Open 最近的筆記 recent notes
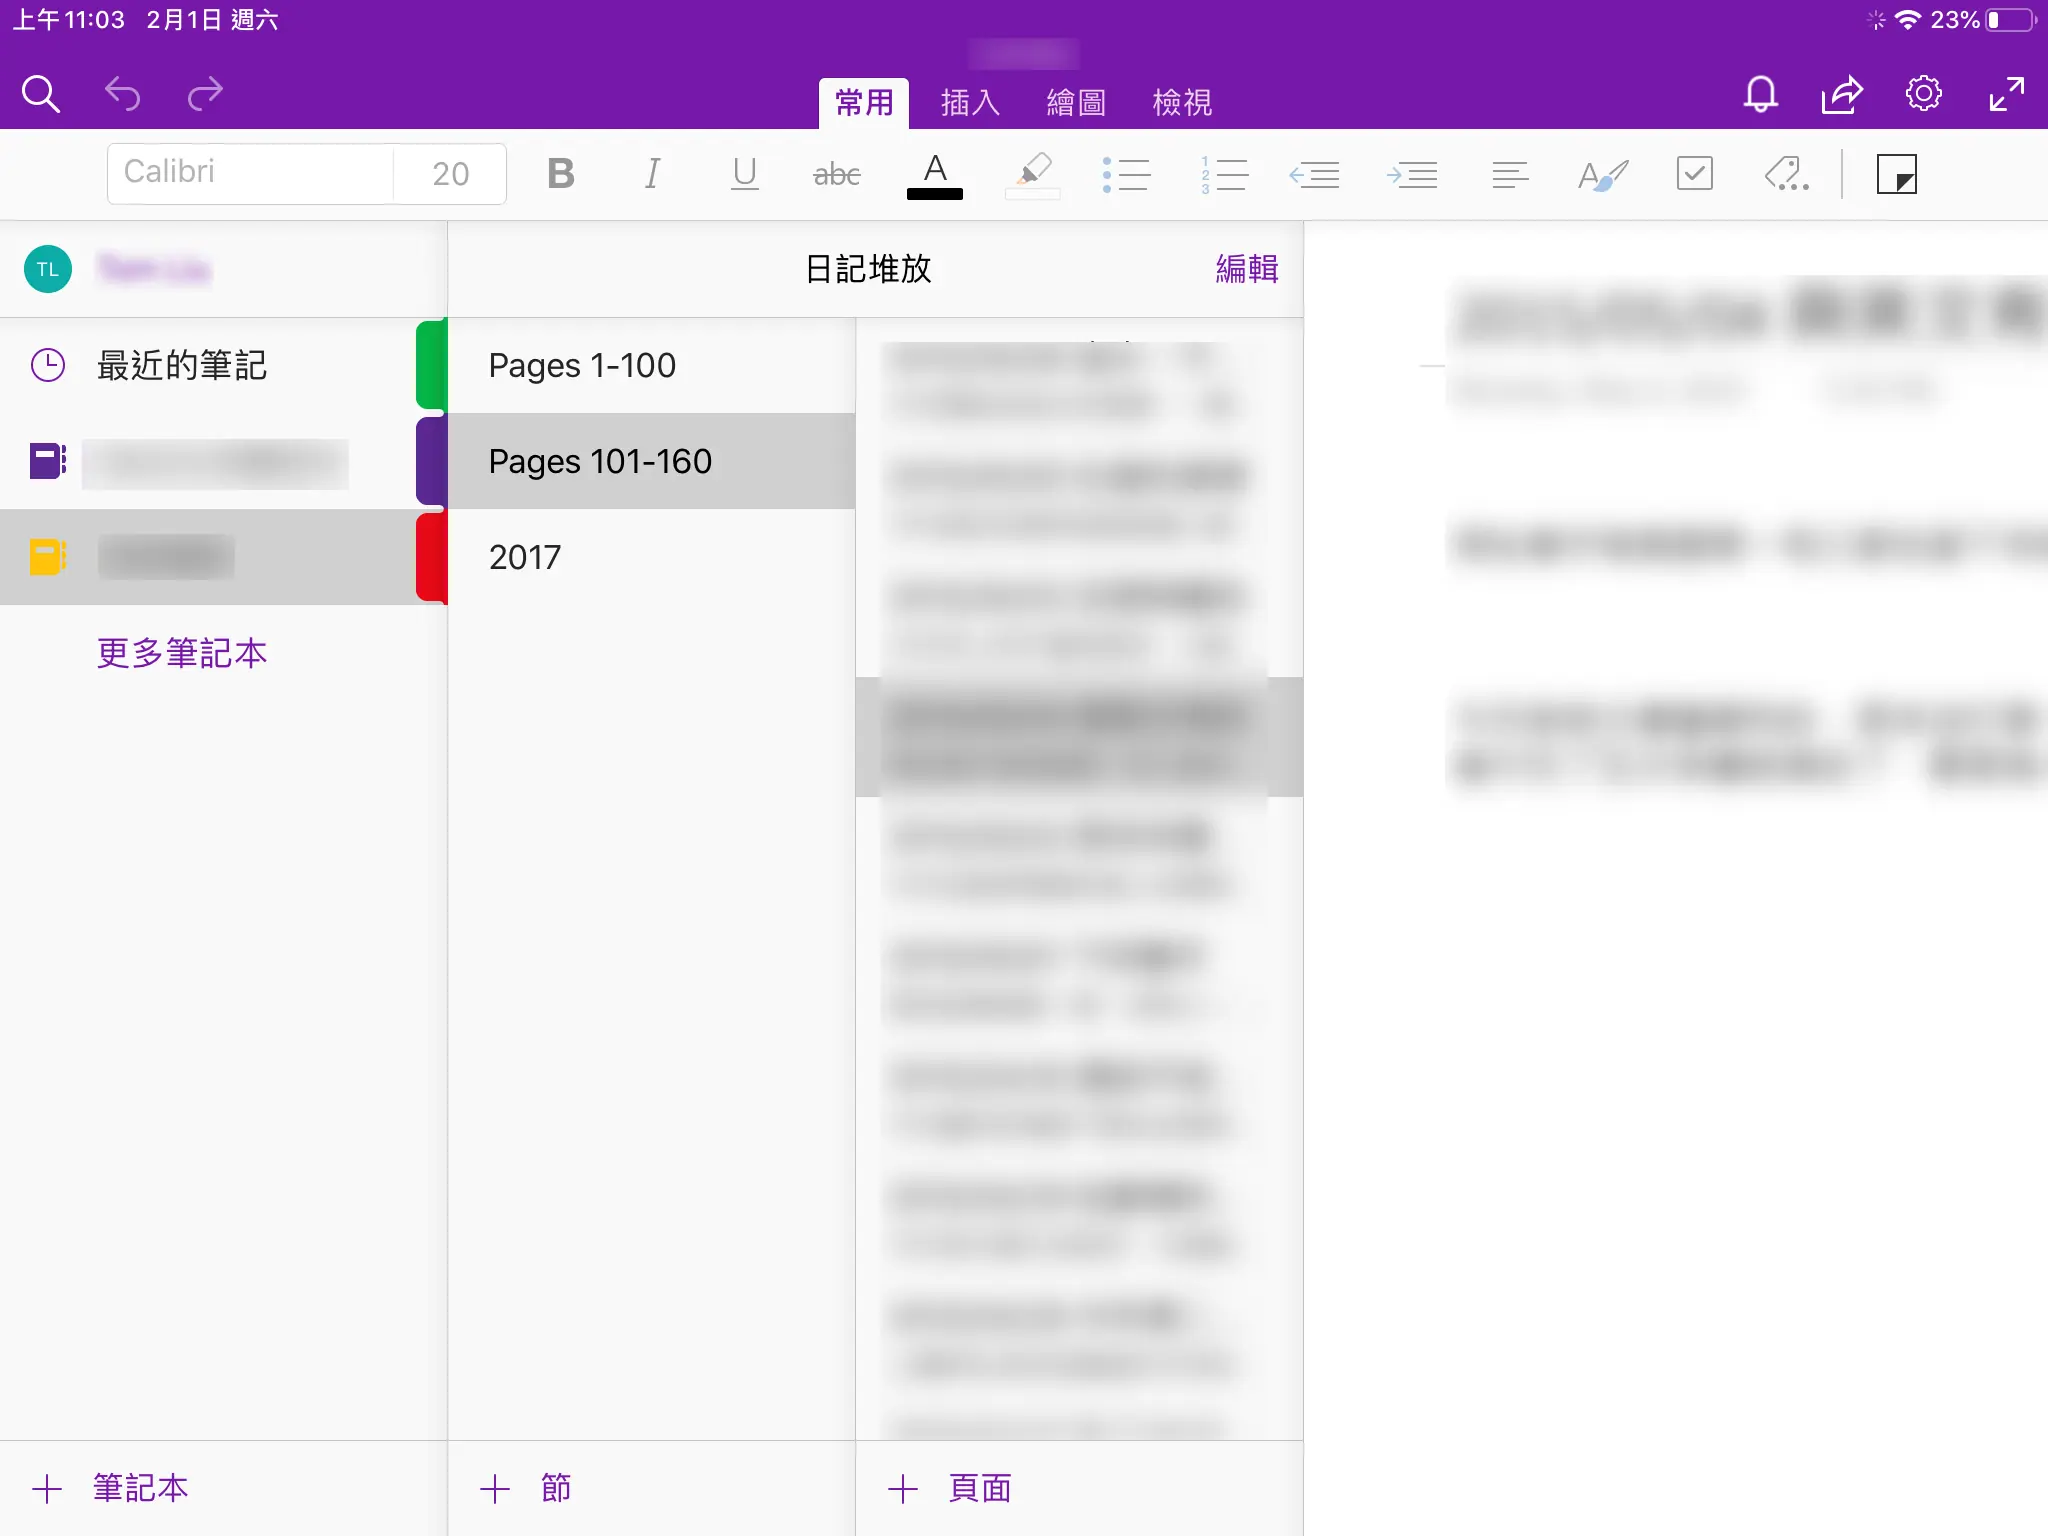Image resolution: width=2048 pixels, height=1536 pixels. click(x=208, y=365)
